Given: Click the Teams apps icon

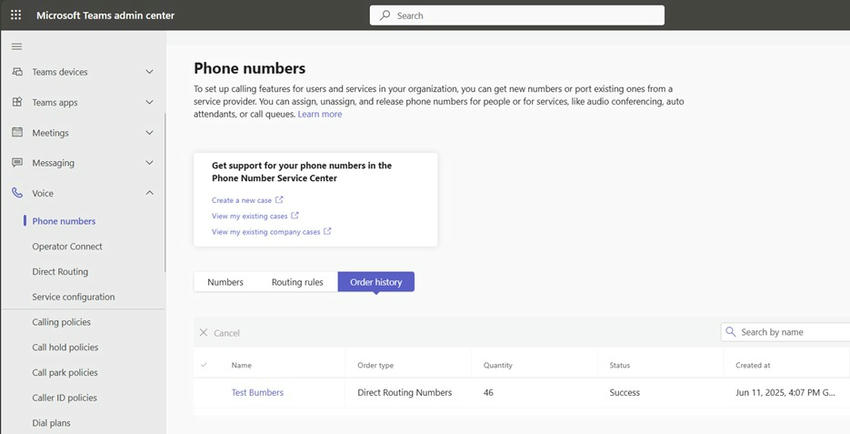Looking at the screenshot, I should click(x=17, y=102).
